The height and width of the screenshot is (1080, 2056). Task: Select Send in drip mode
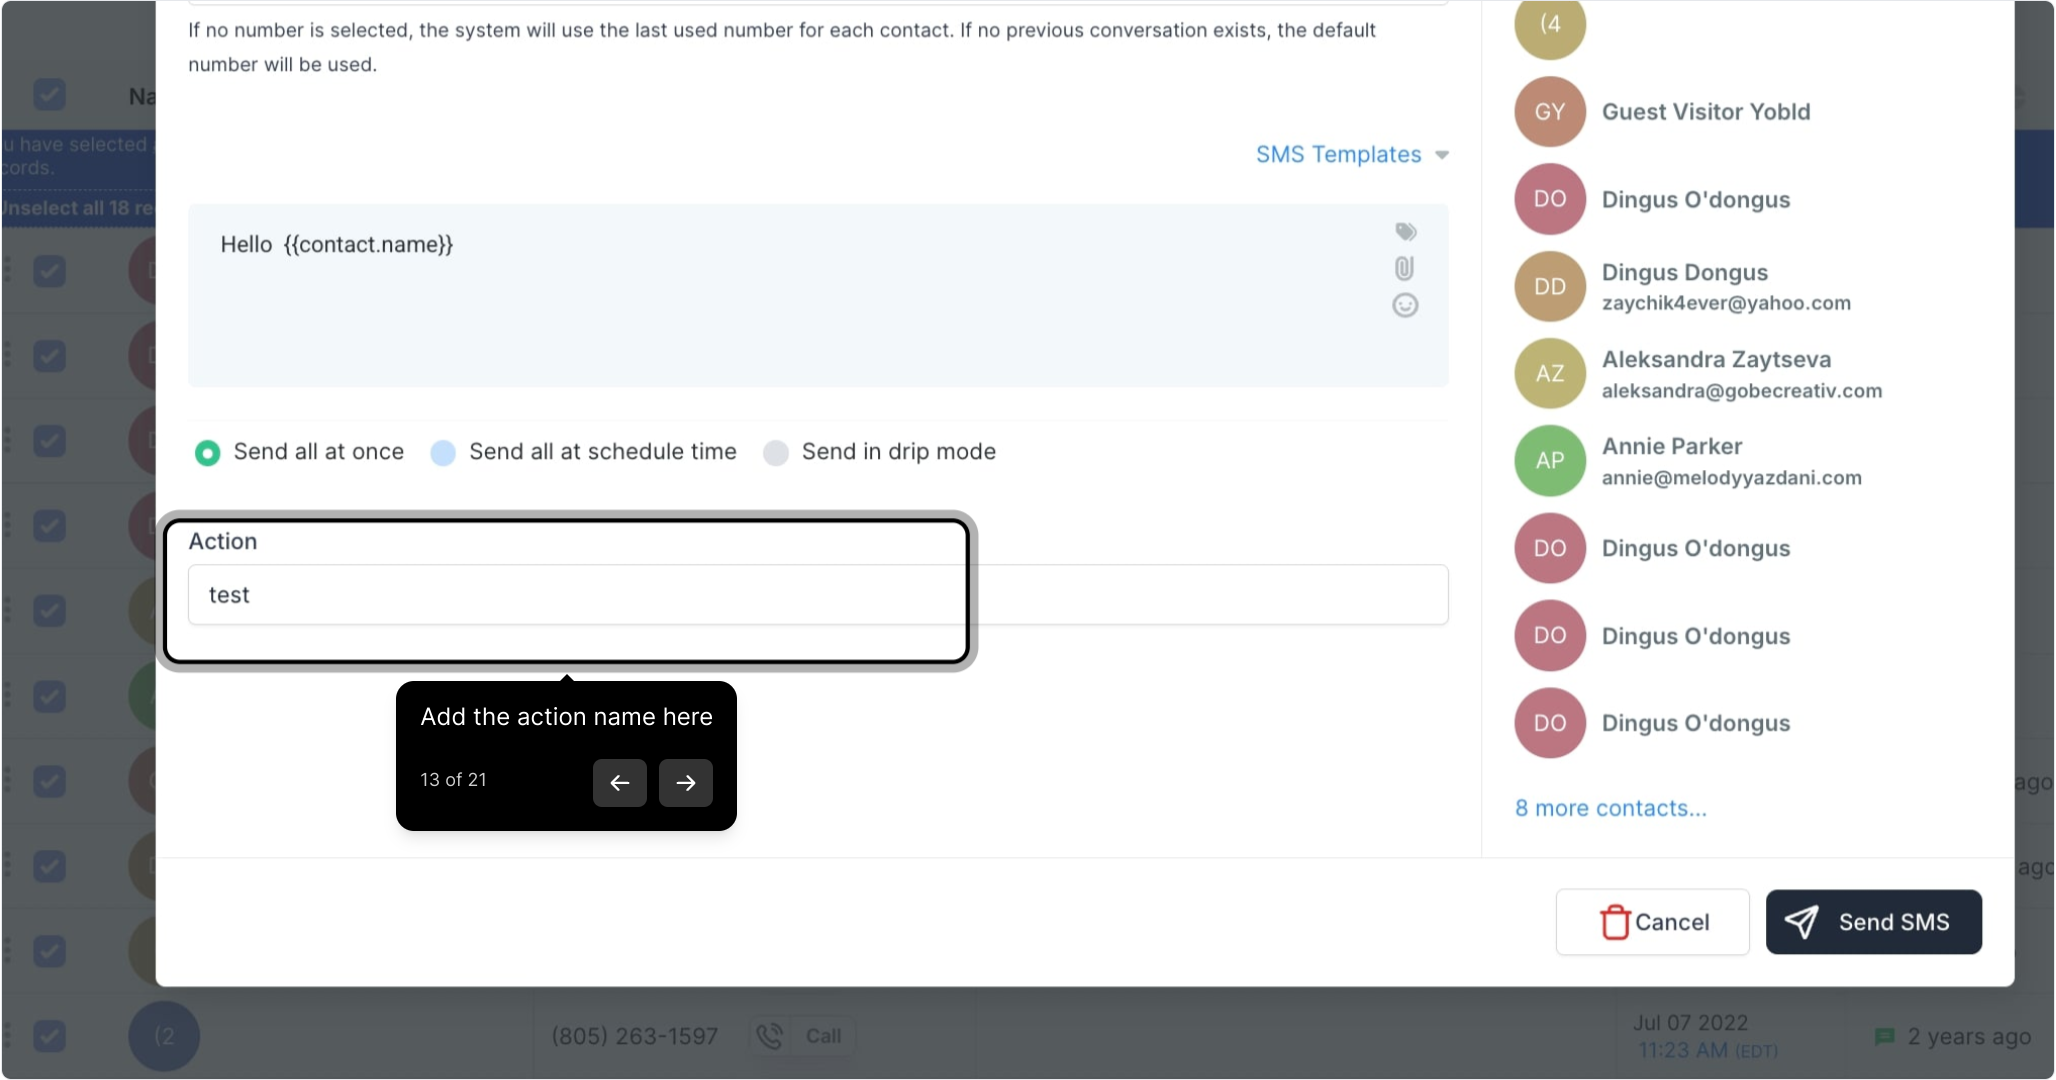coord(776,453)
